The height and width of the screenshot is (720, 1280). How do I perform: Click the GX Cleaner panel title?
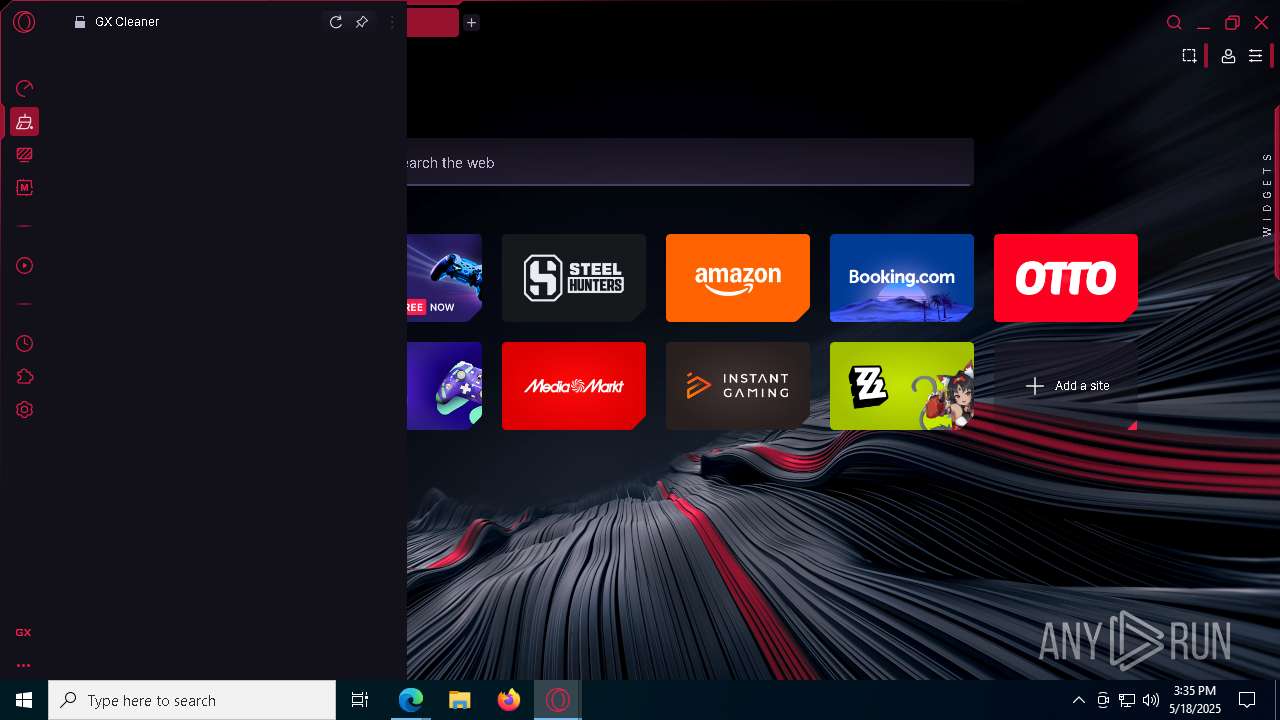pos(127,22)
